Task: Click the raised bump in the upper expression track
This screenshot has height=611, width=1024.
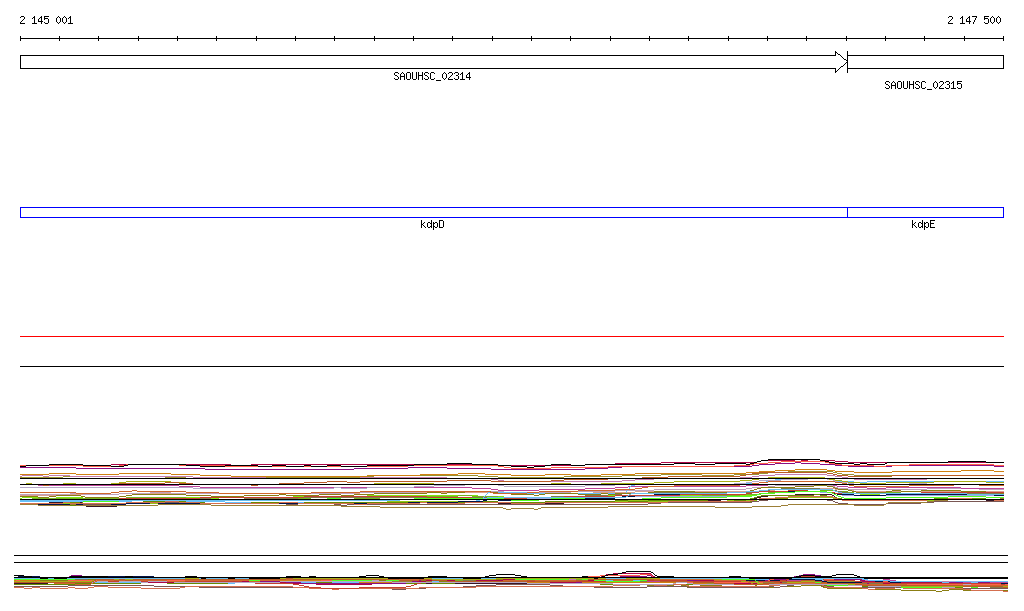Action: tap(790, 462)
